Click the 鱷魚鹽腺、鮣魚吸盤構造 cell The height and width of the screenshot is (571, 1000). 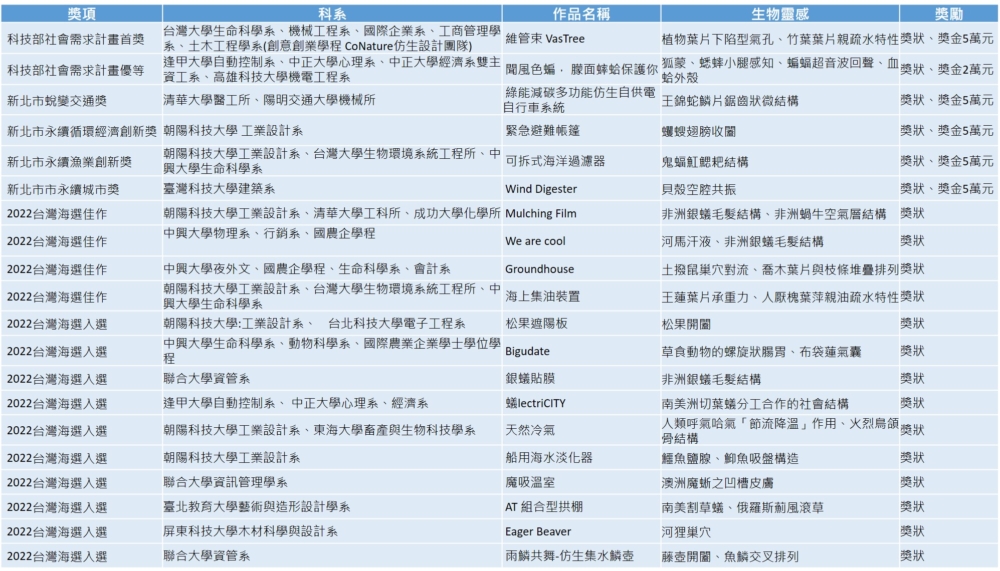(x=780, y=458)
